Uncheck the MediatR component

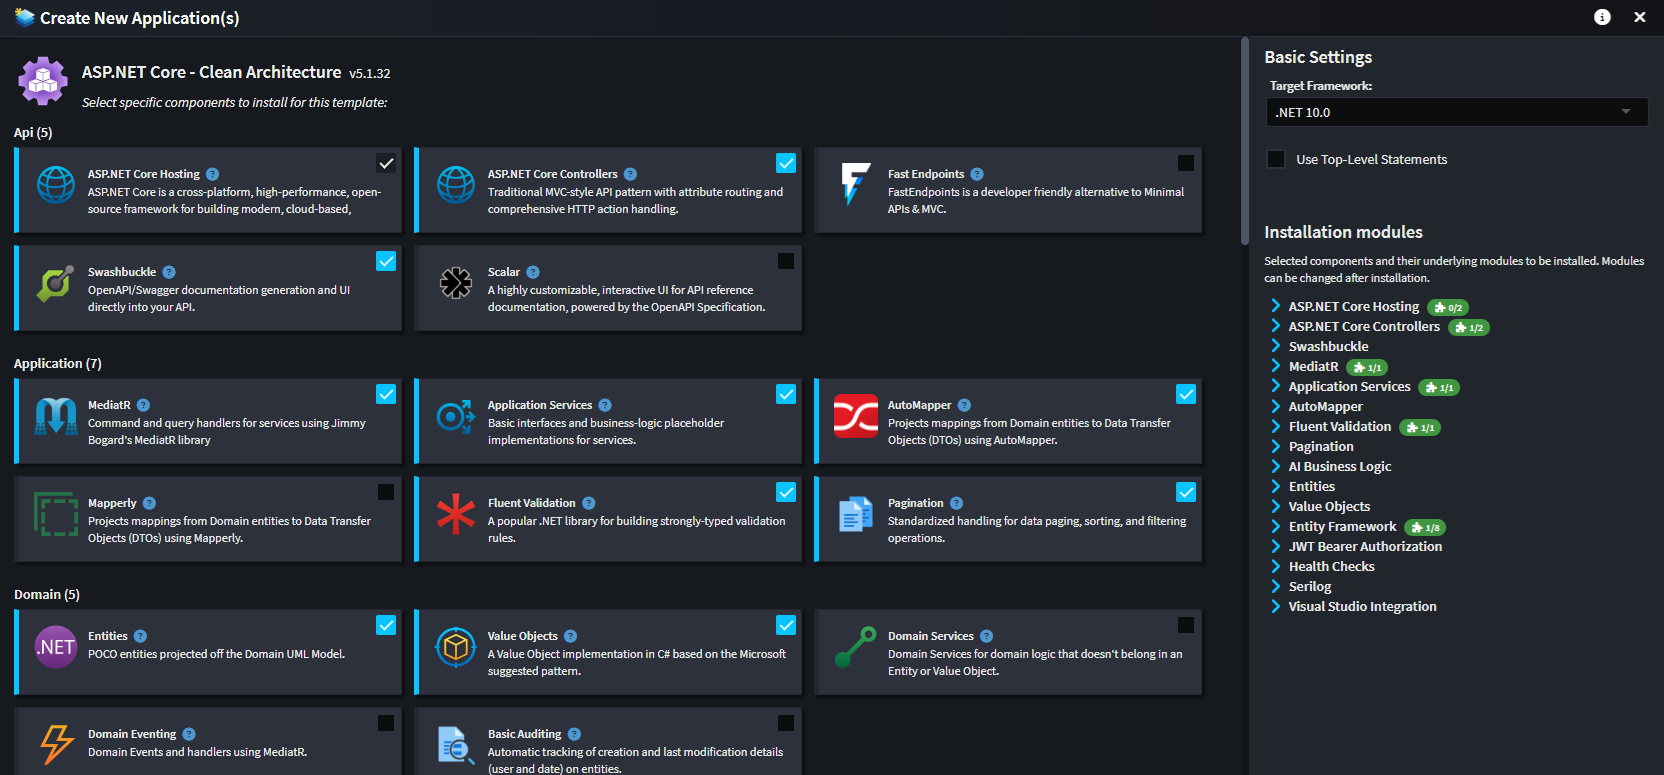pos(386,394)
